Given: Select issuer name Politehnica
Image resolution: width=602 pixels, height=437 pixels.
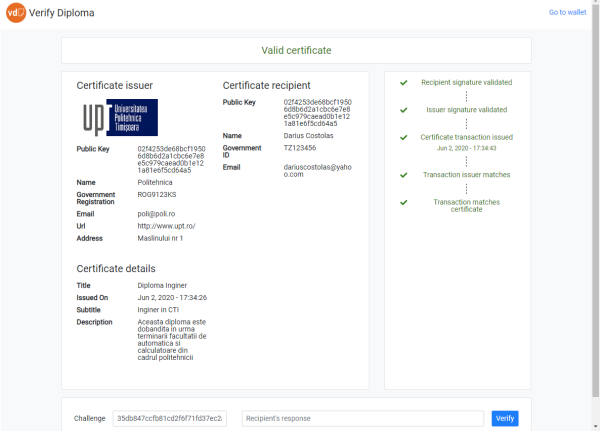Looking at the screenshot, I should 155,182.
